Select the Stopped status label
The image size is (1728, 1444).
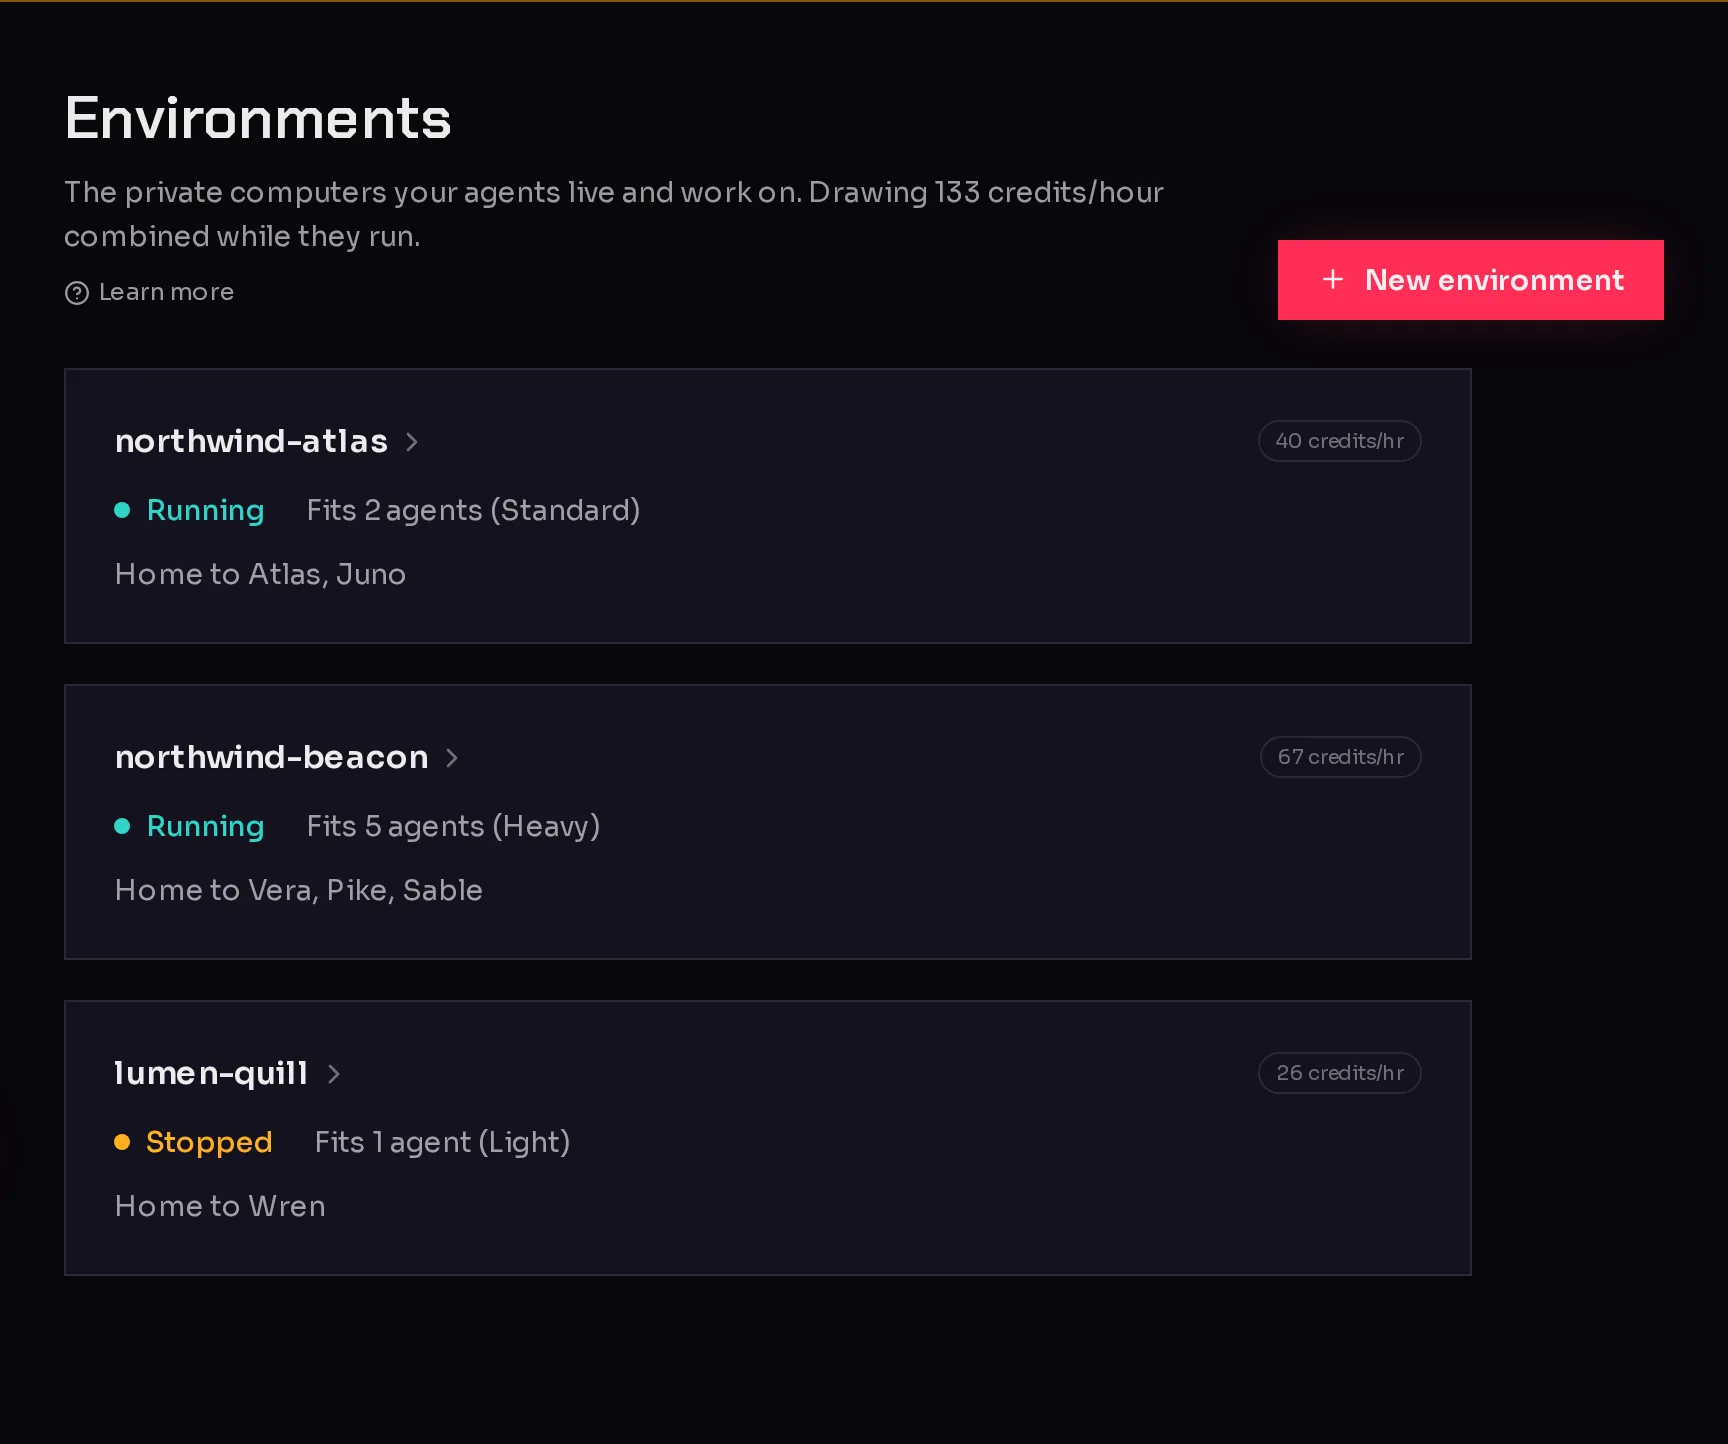(209, 1142)
